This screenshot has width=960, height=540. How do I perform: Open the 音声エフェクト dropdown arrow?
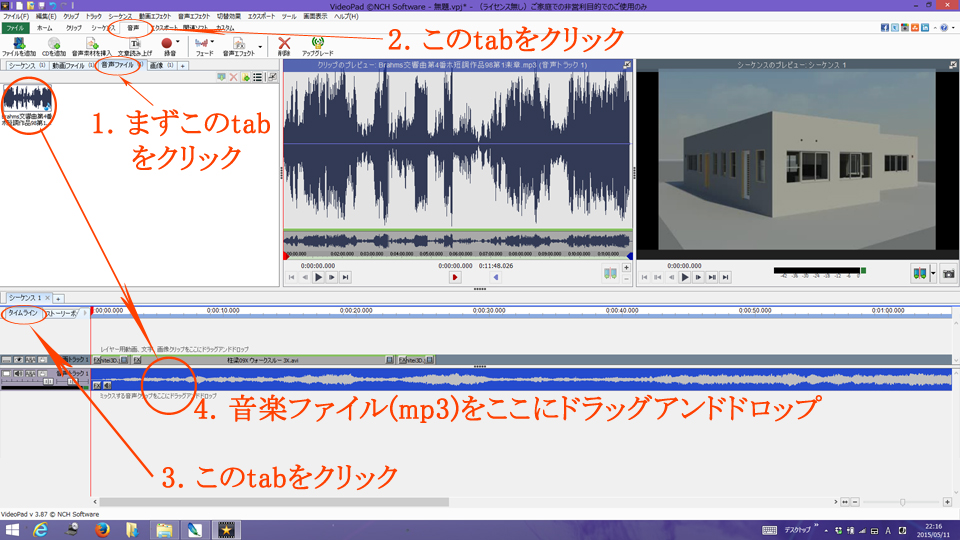[x=260, y=47]
